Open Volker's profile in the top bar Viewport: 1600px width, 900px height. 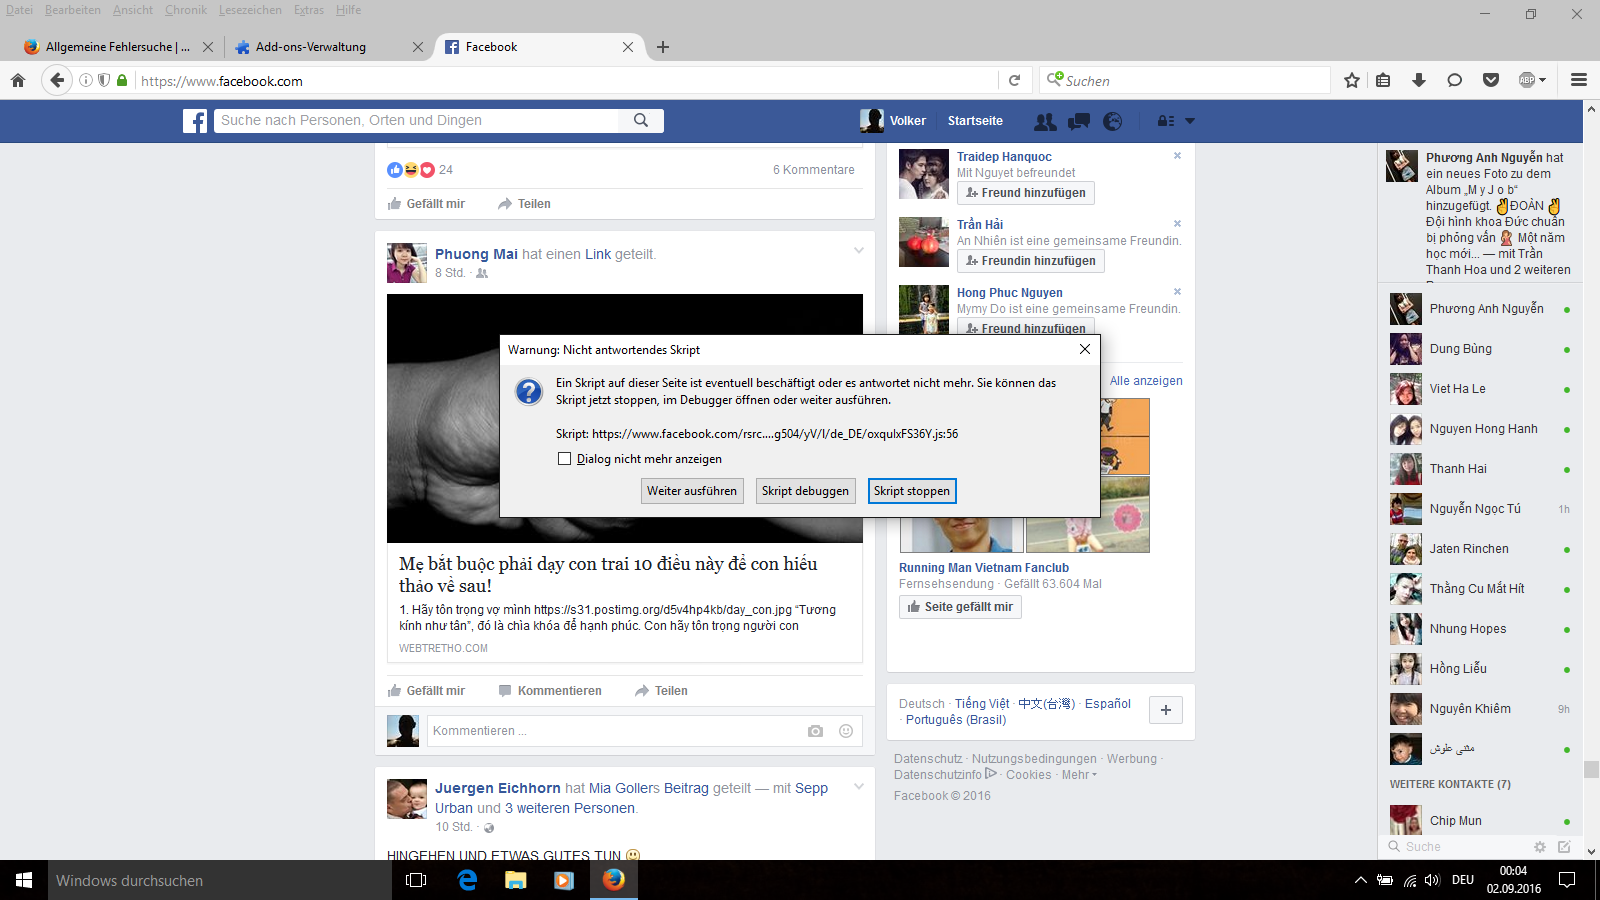893,121
